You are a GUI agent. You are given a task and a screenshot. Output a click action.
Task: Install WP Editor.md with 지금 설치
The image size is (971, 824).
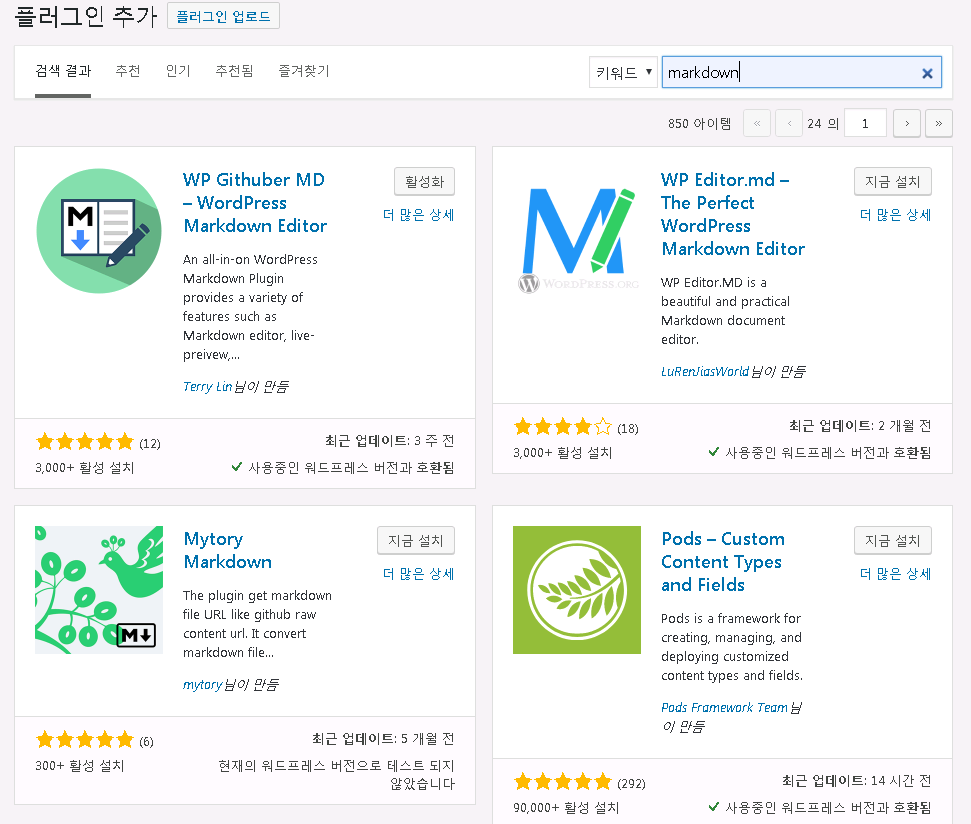click(892, 181)
